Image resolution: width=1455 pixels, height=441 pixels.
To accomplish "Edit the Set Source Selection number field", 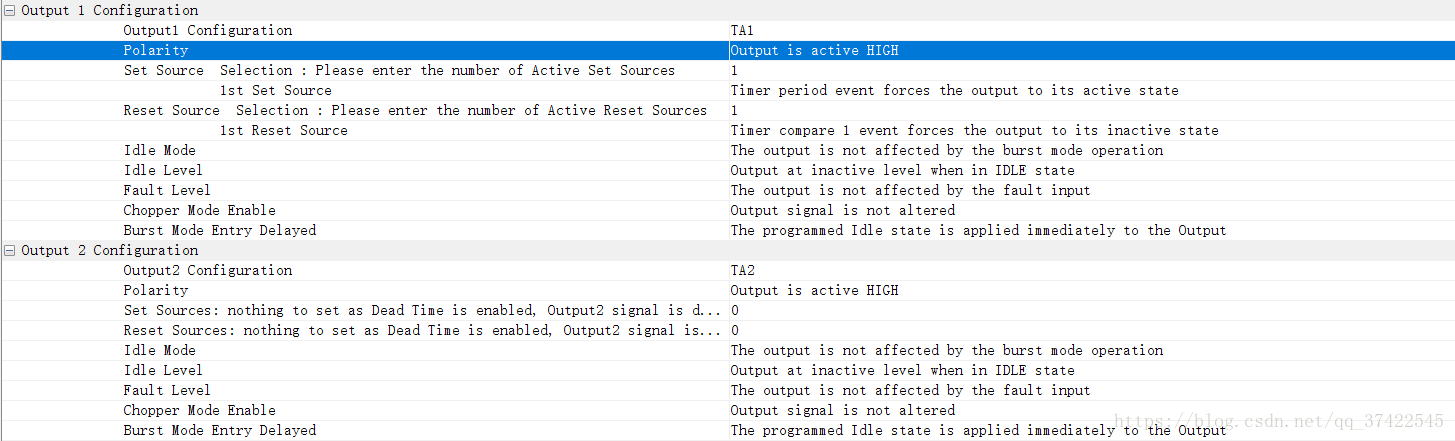I will coord(1091,70).
